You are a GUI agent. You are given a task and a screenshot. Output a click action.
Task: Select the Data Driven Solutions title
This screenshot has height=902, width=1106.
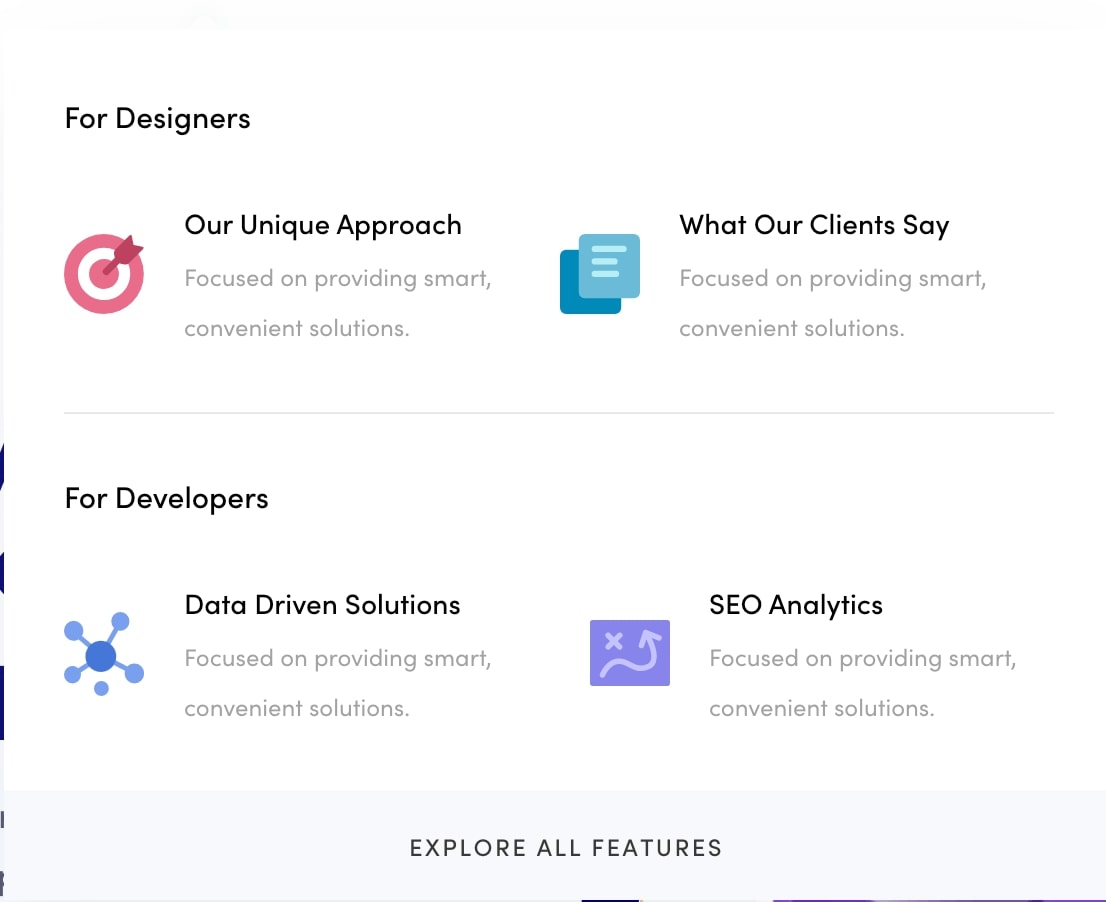[x=322, y=605]
